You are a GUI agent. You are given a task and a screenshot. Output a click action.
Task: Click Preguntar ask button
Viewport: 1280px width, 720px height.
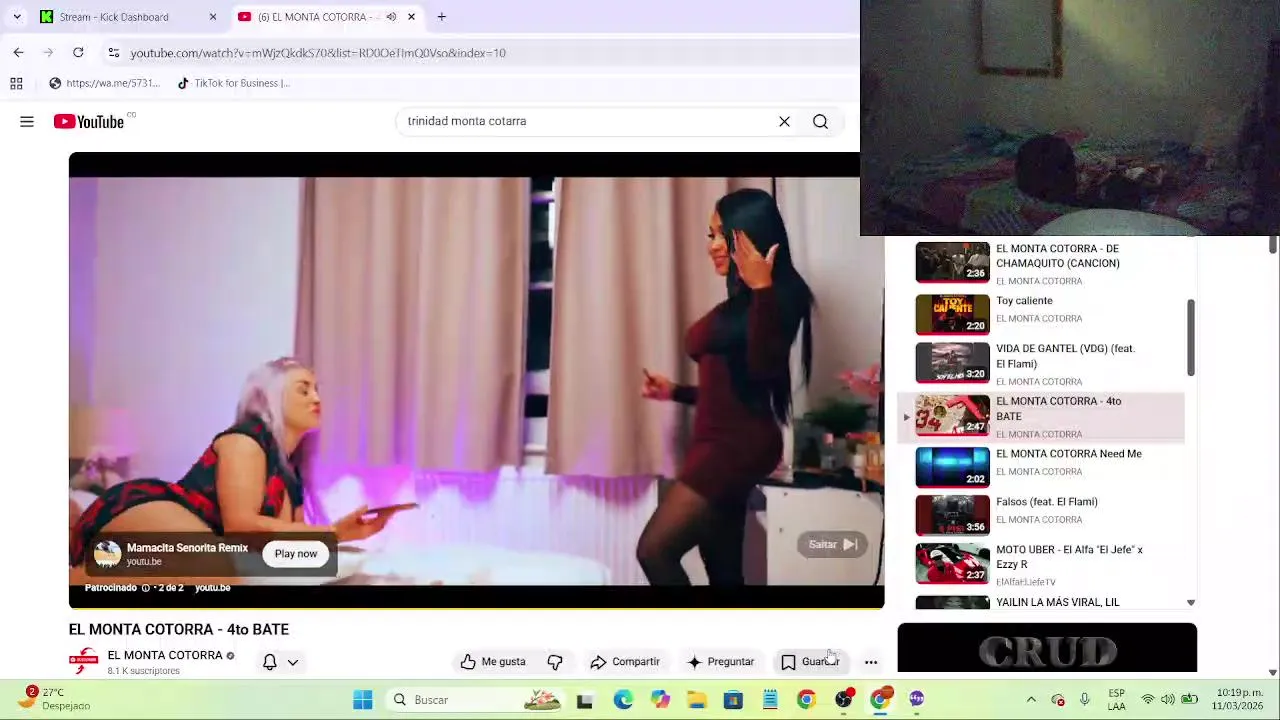(x=721, y=661)
